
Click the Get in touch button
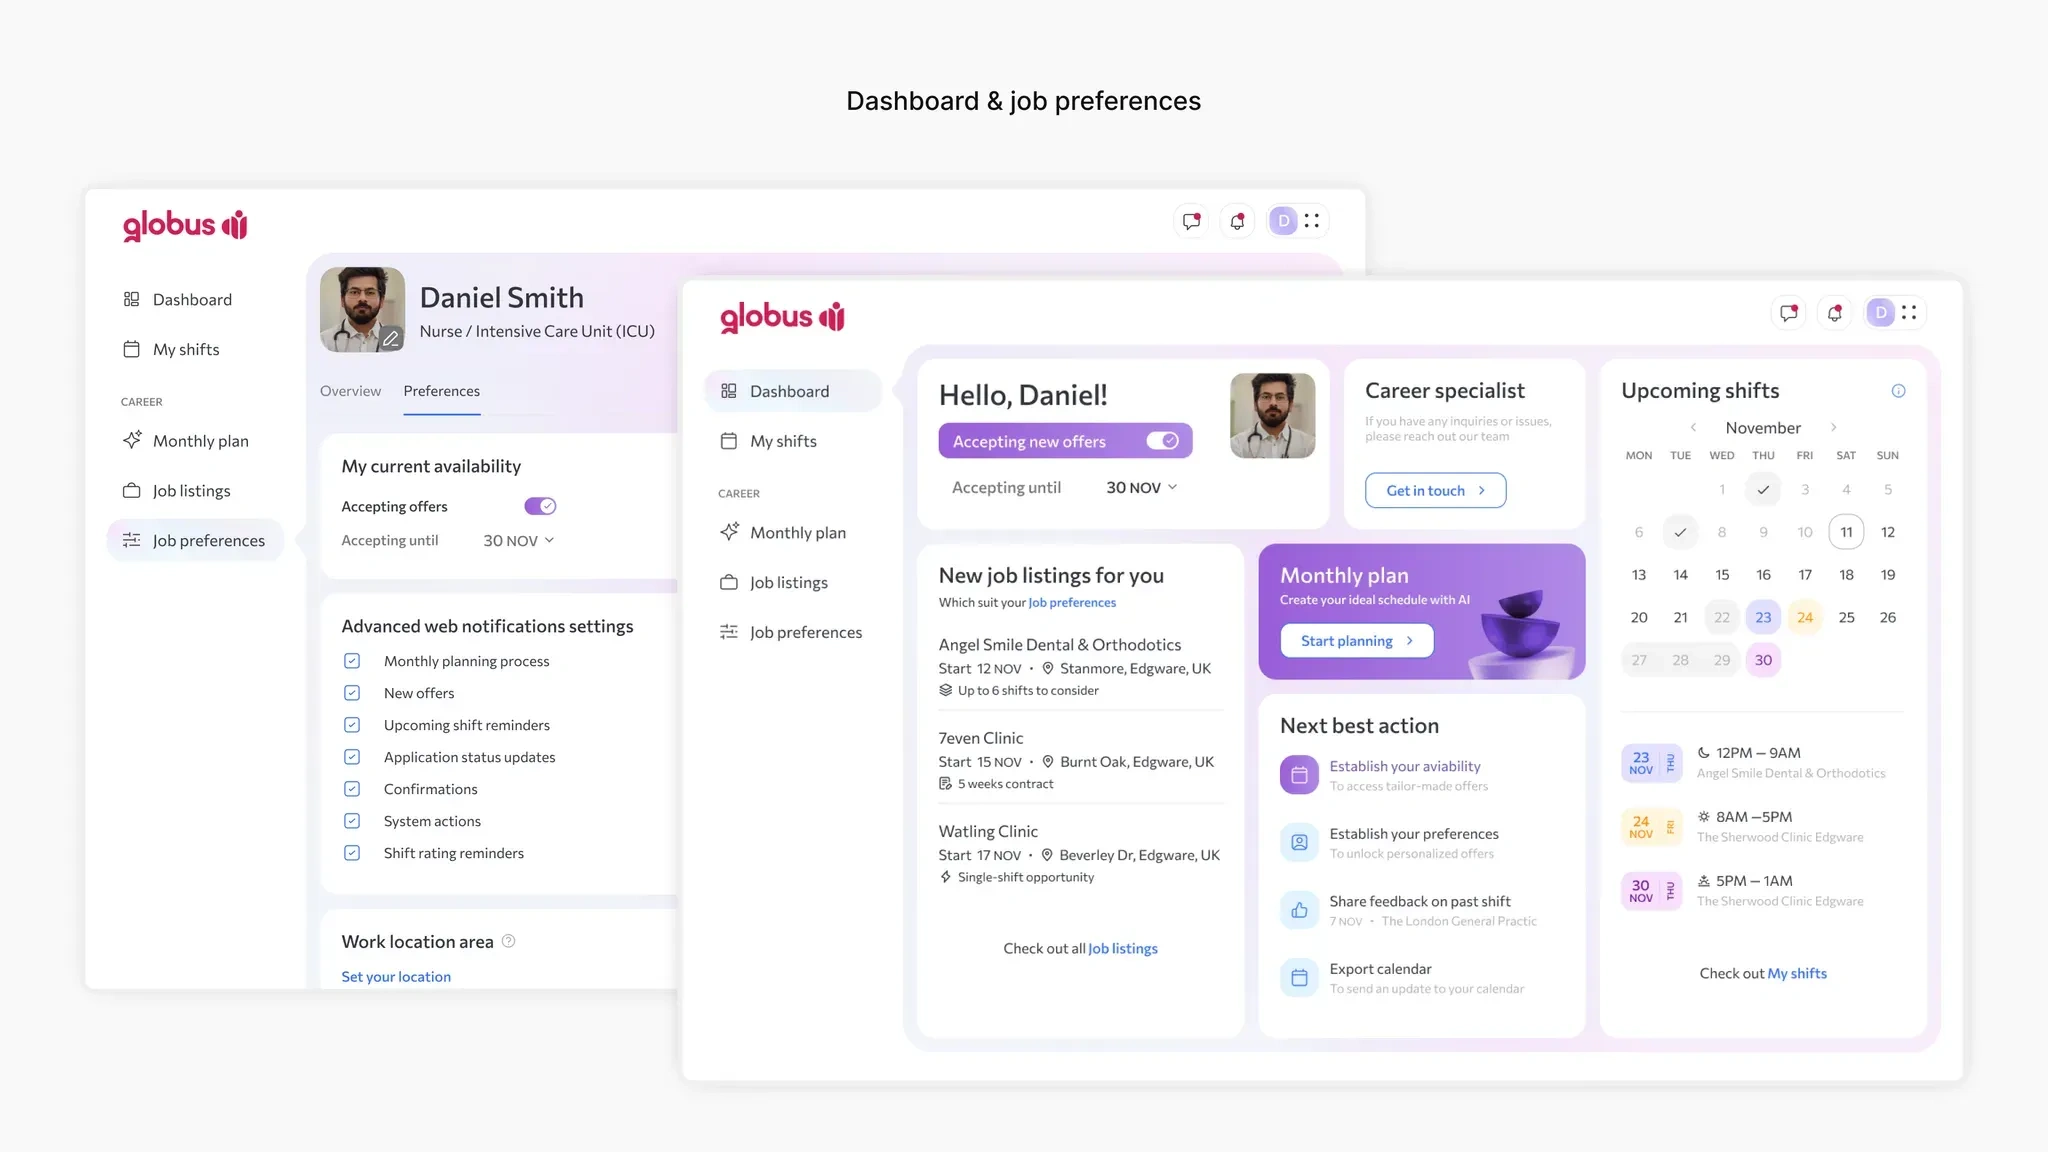pyautogui.click(x=1434, y=490)
